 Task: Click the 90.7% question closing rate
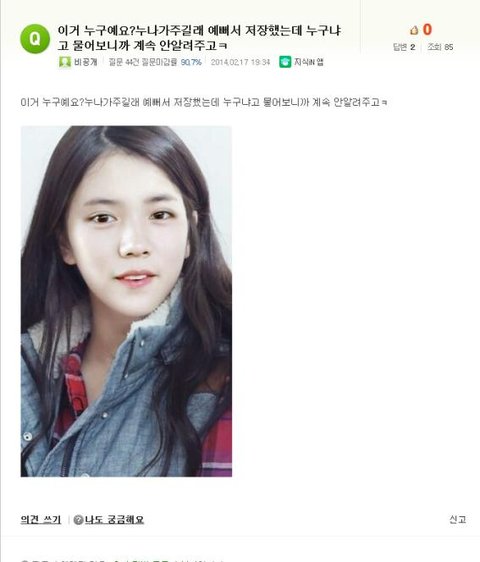pos(191,62)
